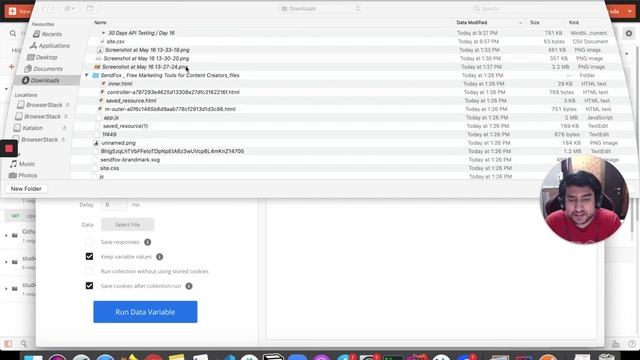This screenshot has width=640, height=360.
Task: Click info icon beside Keep variable values
Action: tap(160, 257)
